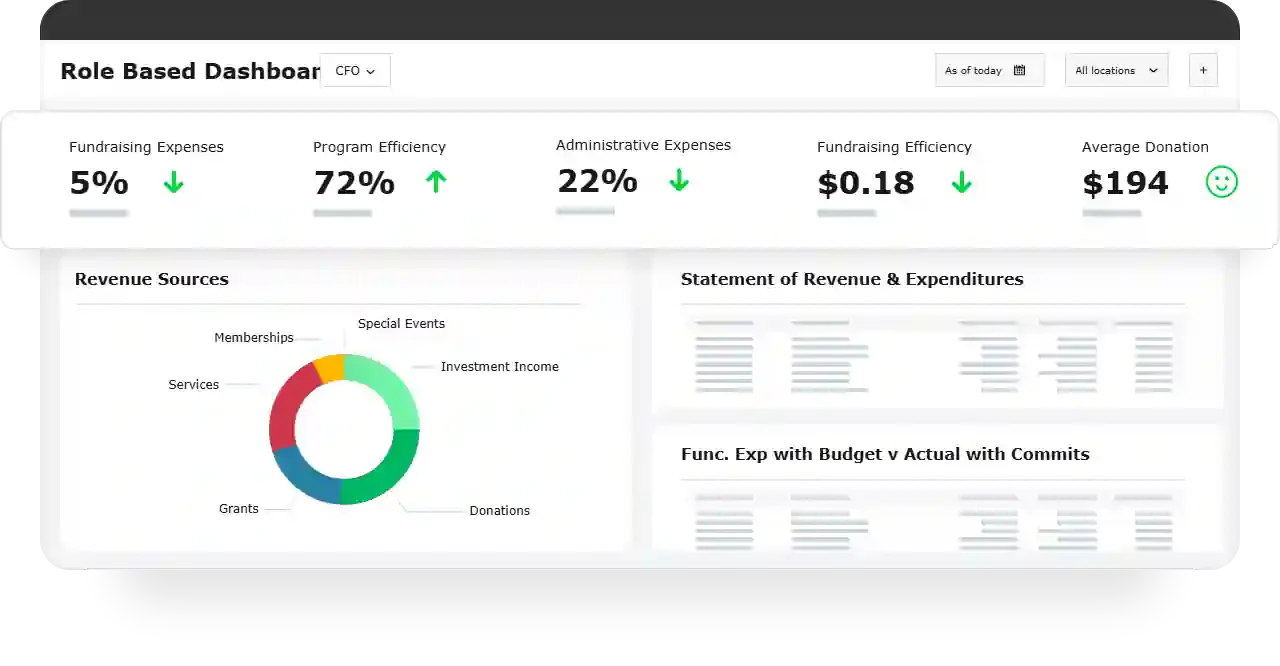
Task: Click the red Services donut segment
Action: pos(285,408)
